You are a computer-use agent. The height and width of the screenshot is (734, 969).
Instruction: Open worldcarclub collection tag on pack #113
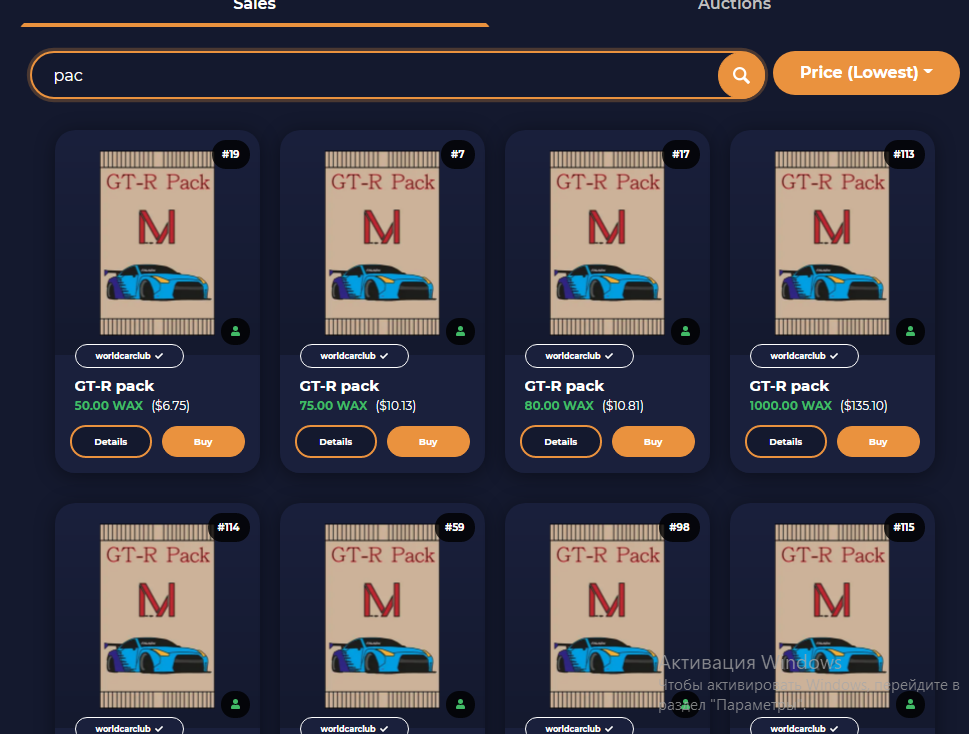804,356
